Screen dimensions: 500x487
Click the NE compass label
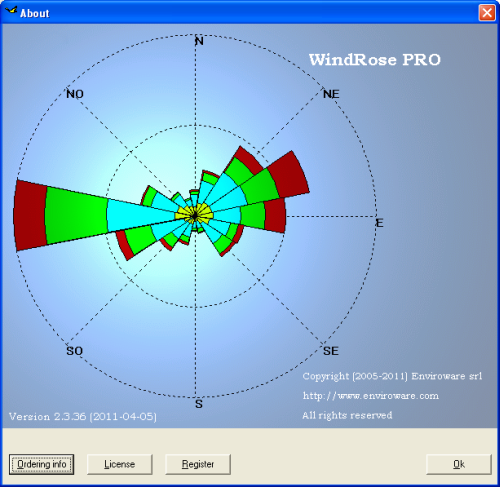click(x=331, y=94)
